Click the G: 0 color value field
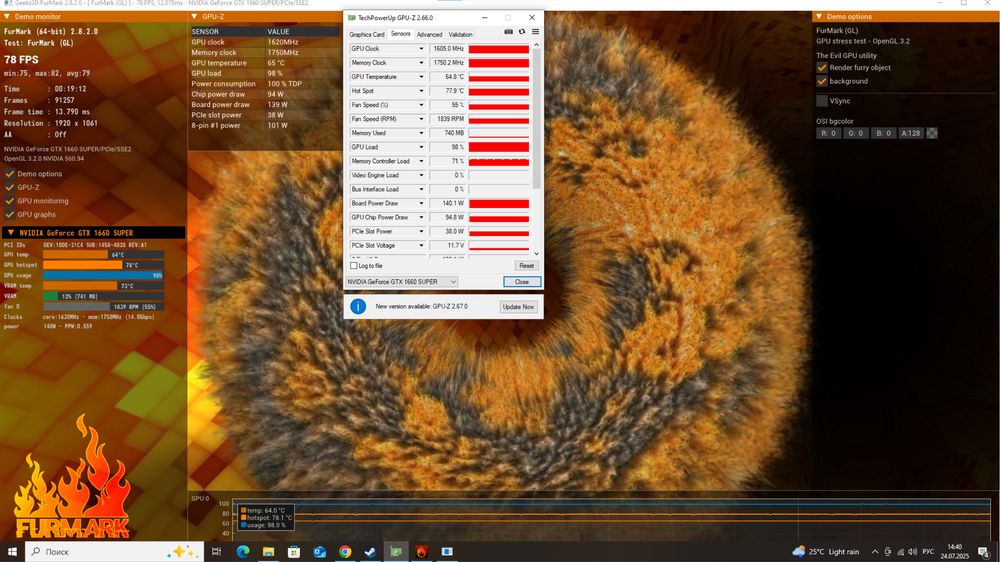Viewport: 1000px width, 562px height. [855, 133]
